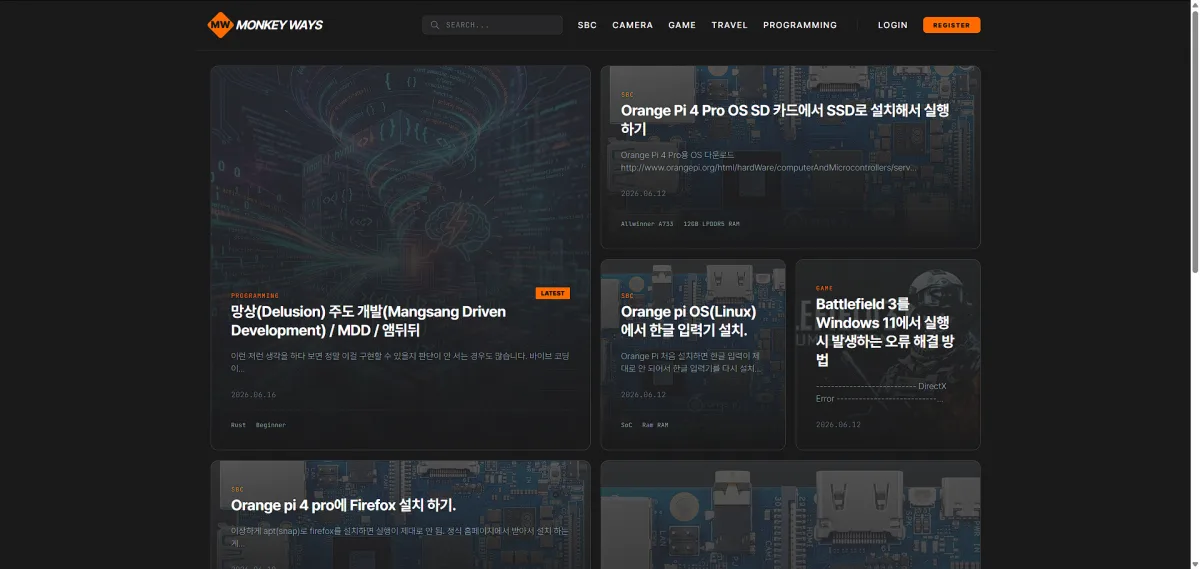Screen dimensions: 1200x569
Task: Click the DirectX Error excerpt text
Action: [881, 392]
